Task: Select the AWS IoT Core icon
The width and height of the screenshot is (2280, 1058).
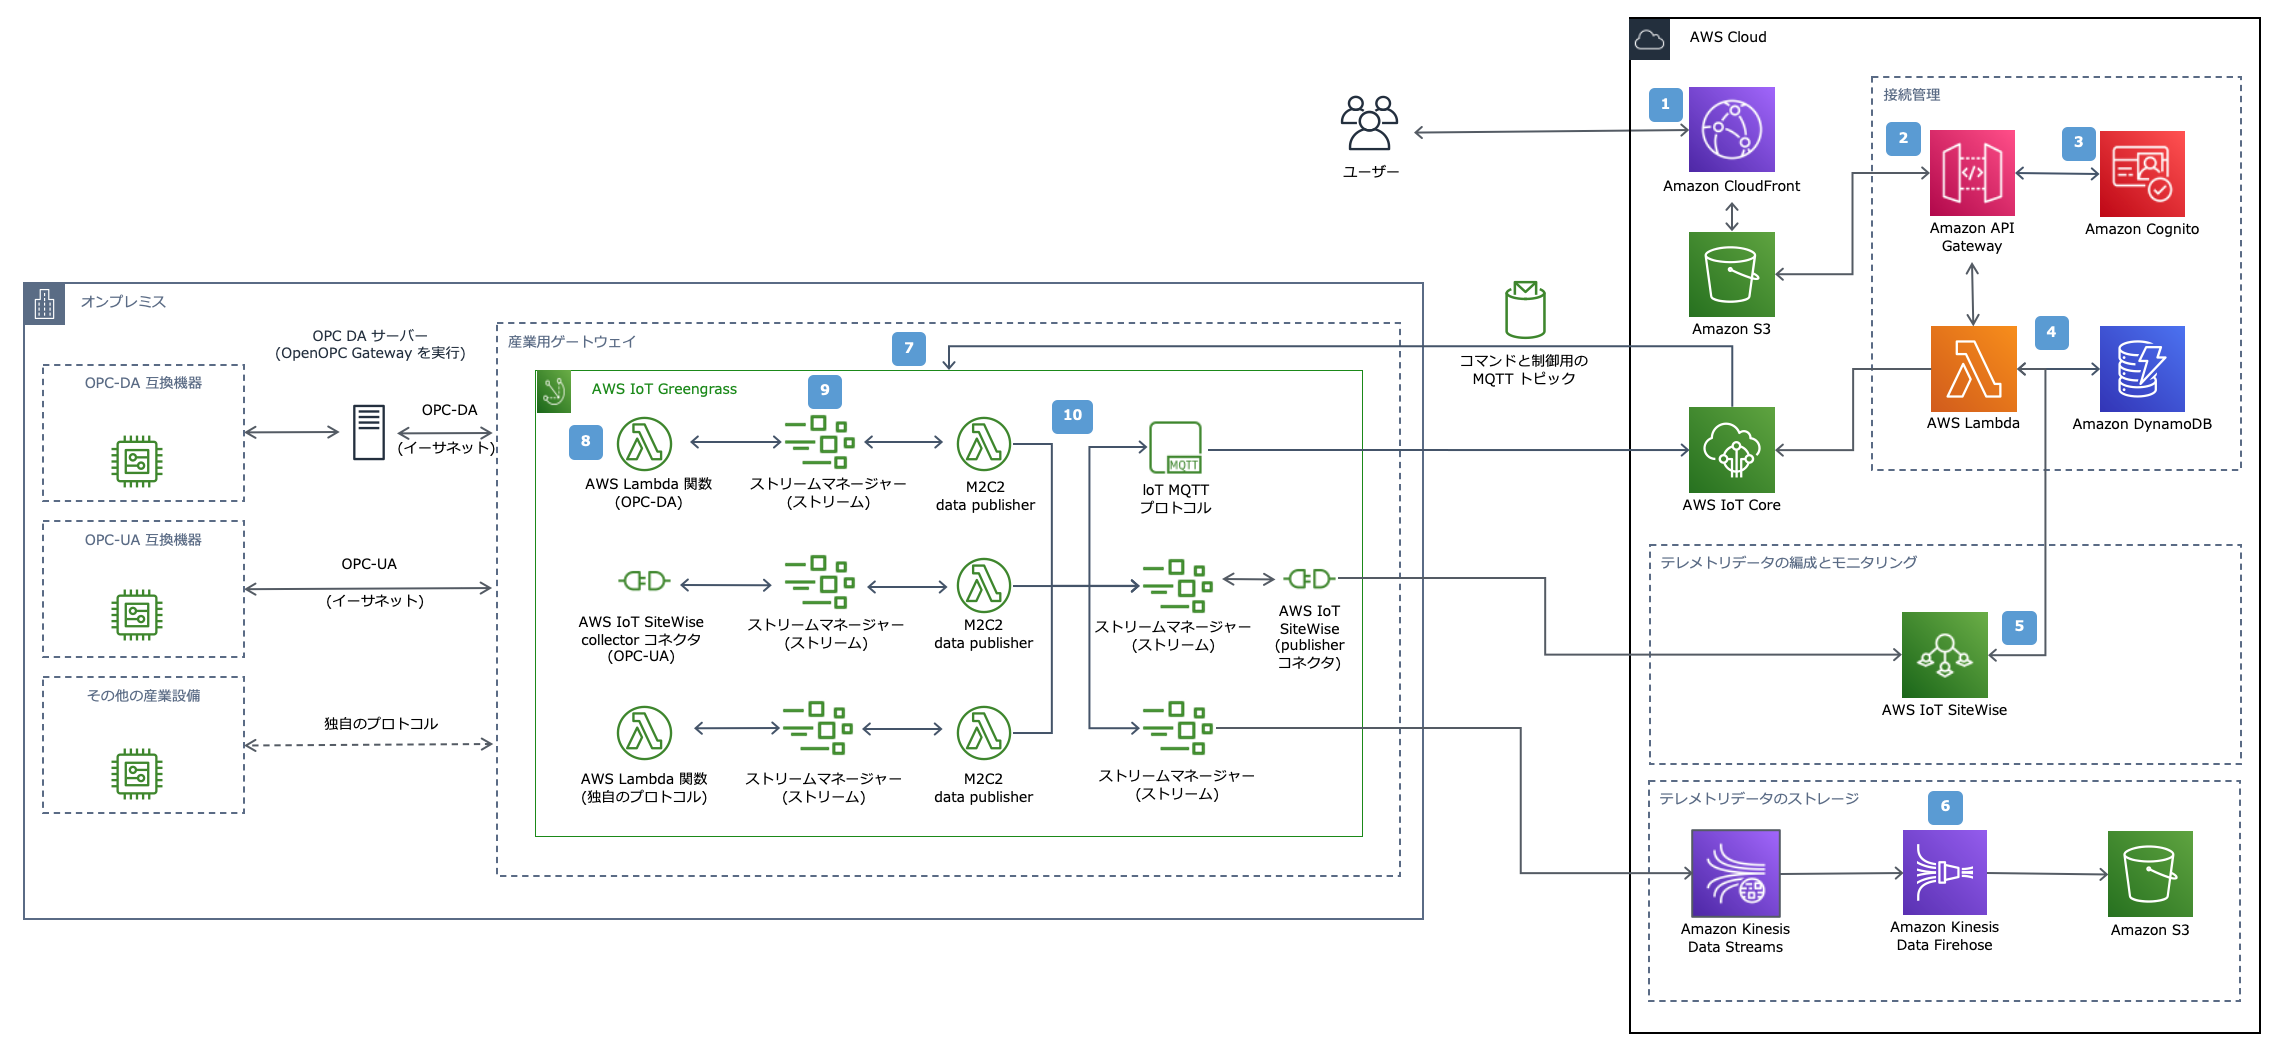Action: coord(1732,450)
